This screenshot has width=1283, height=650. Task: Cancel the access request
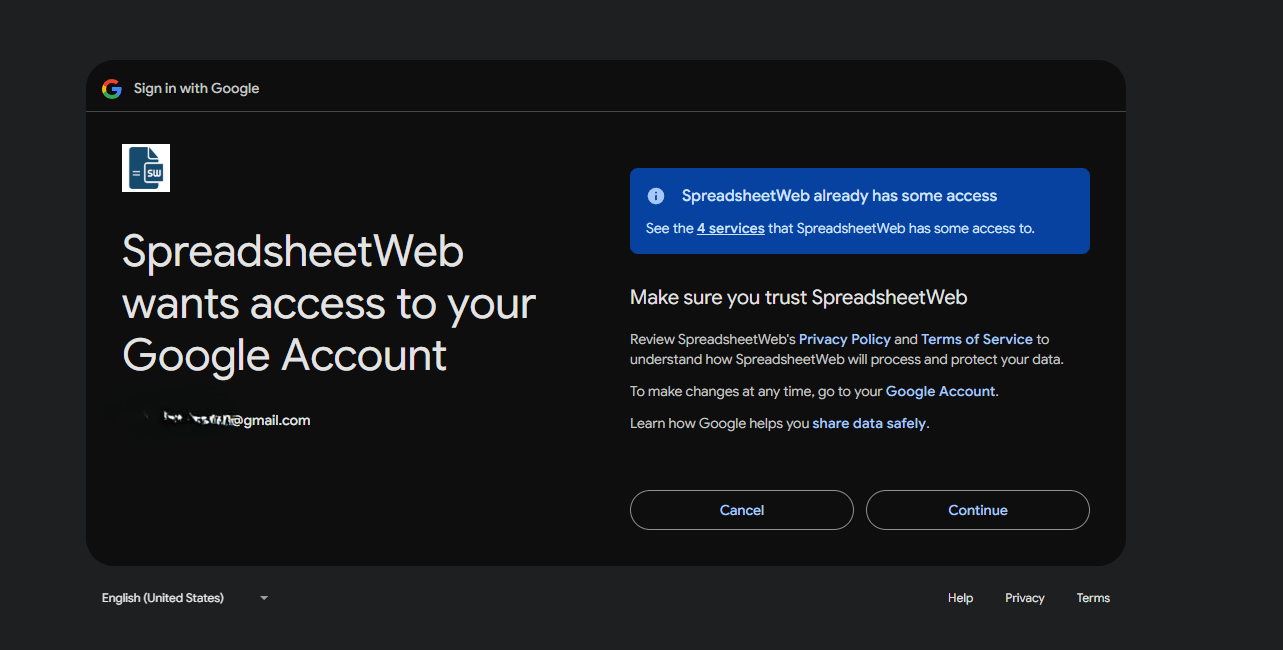point(742,510)
